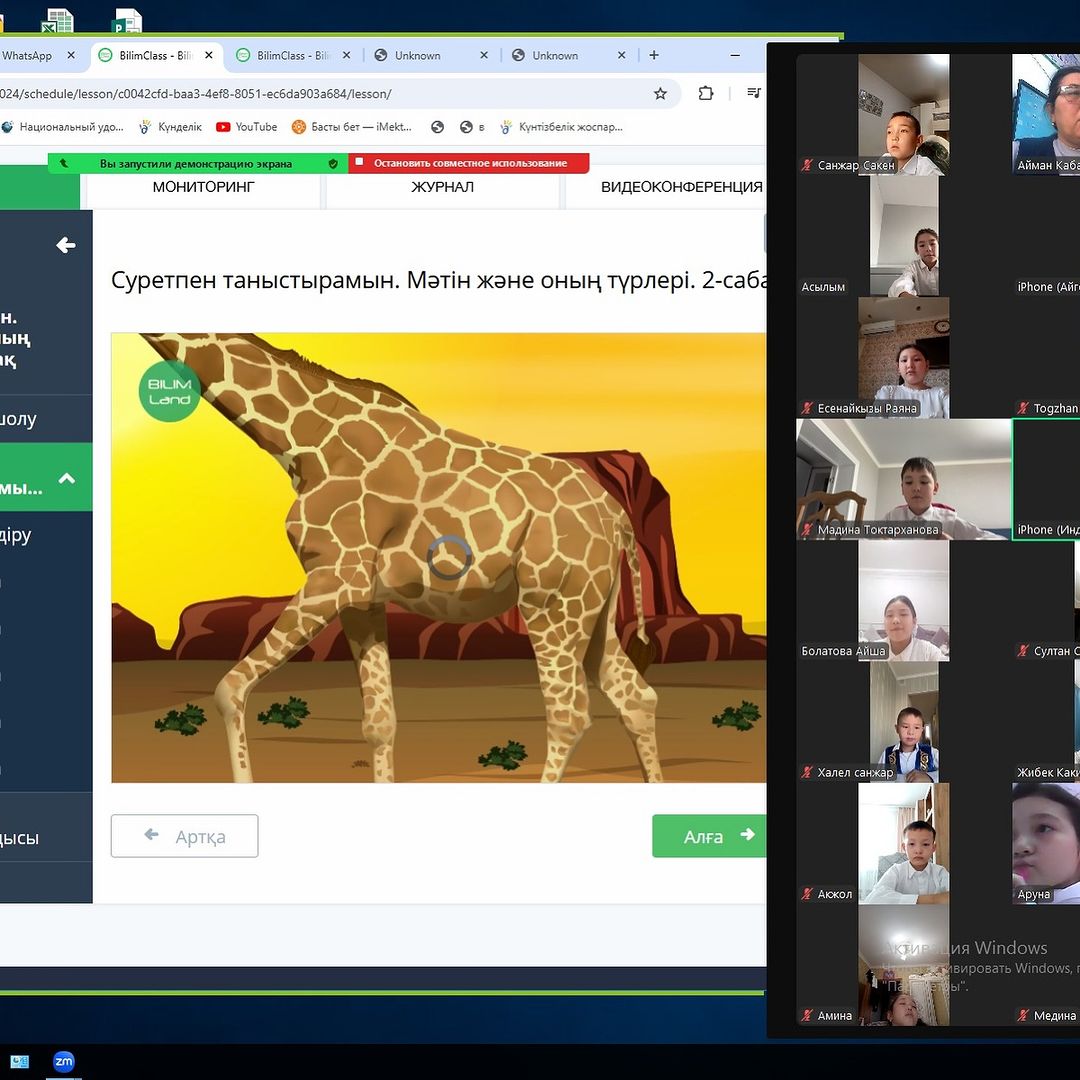
Task: Click muted mic icon next to Медина
Action: [x=1023, y=1015]
